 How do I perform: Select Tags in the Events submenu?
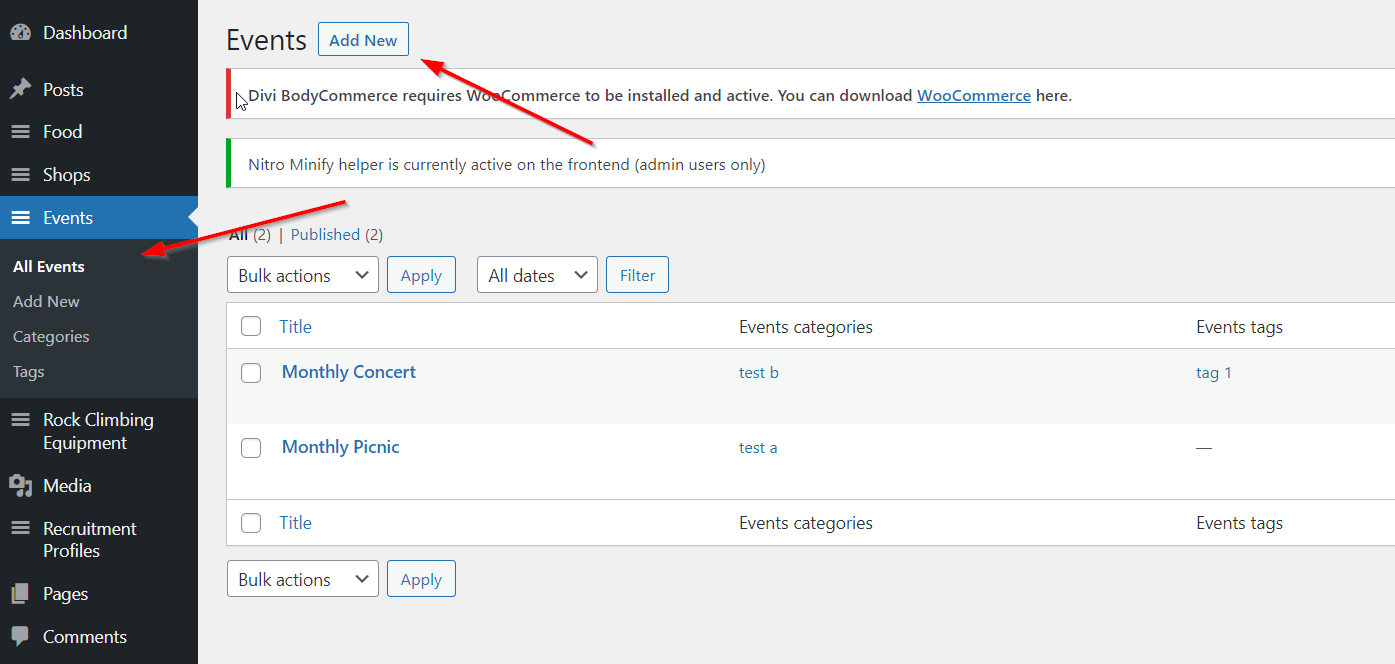29,372
